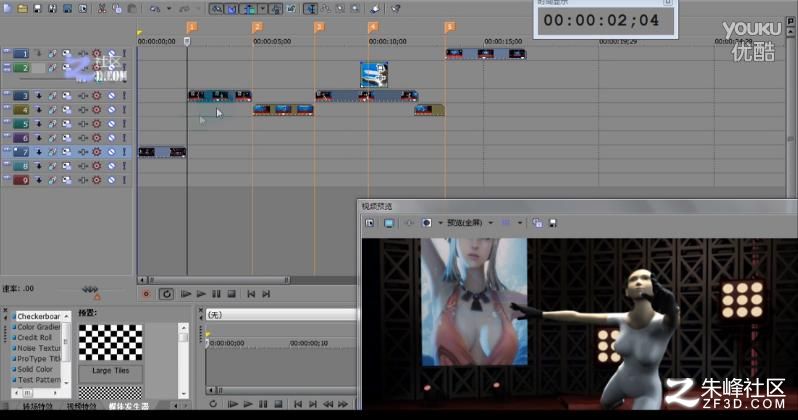798x420 pixels.
Task: Toggle snapping in the toolbar
Action: pos(216,8)
